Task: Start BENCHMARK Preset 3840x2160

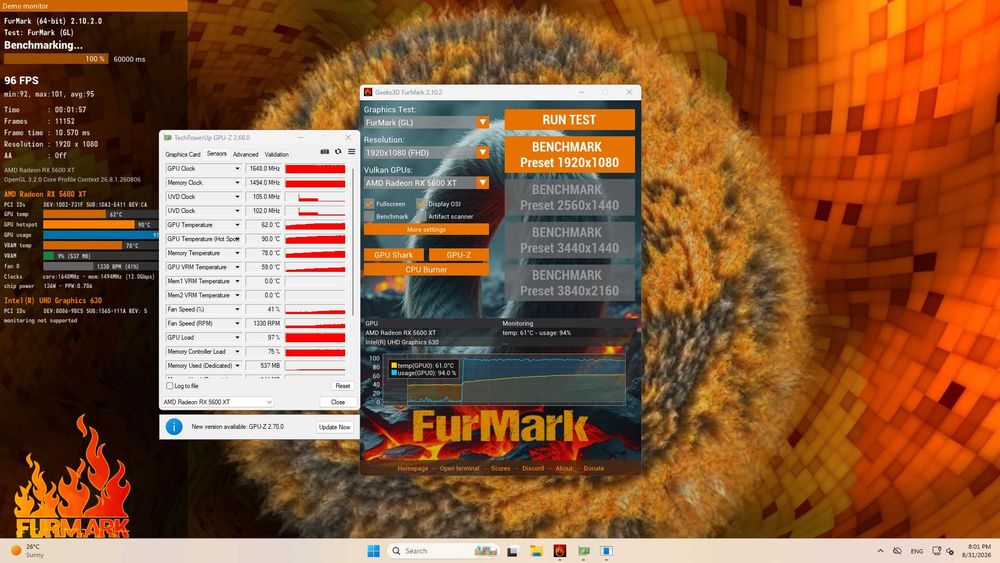Action: 570,282
